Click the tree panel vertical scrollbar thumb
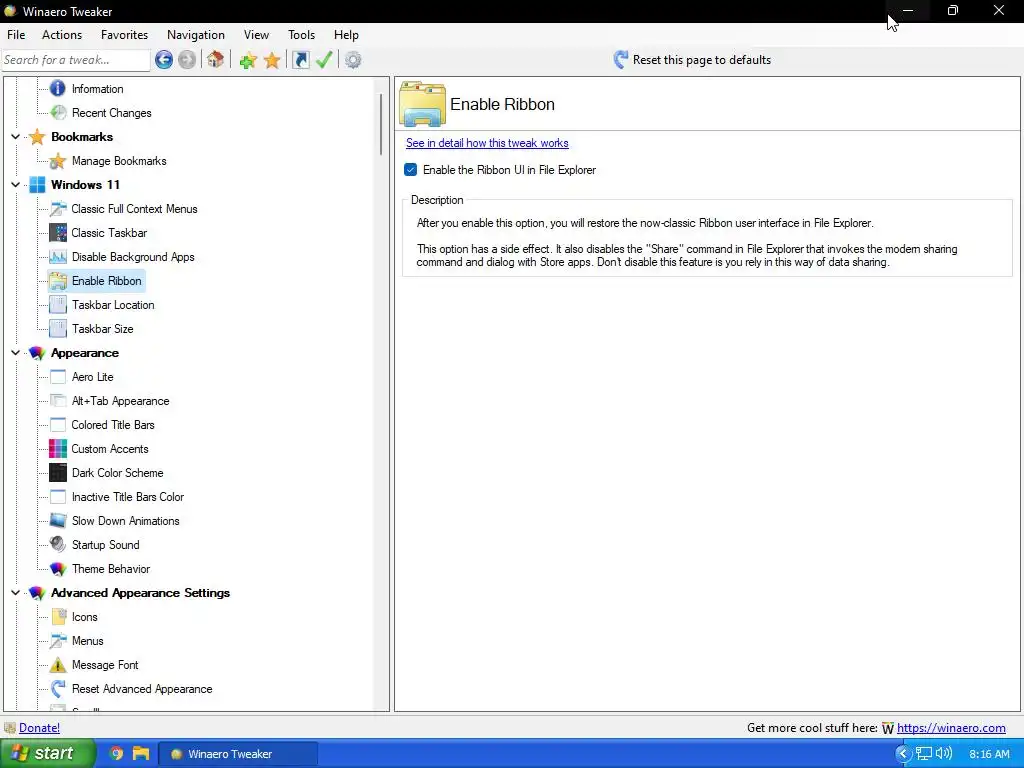 pyautogui.click(x=381, y=124)
